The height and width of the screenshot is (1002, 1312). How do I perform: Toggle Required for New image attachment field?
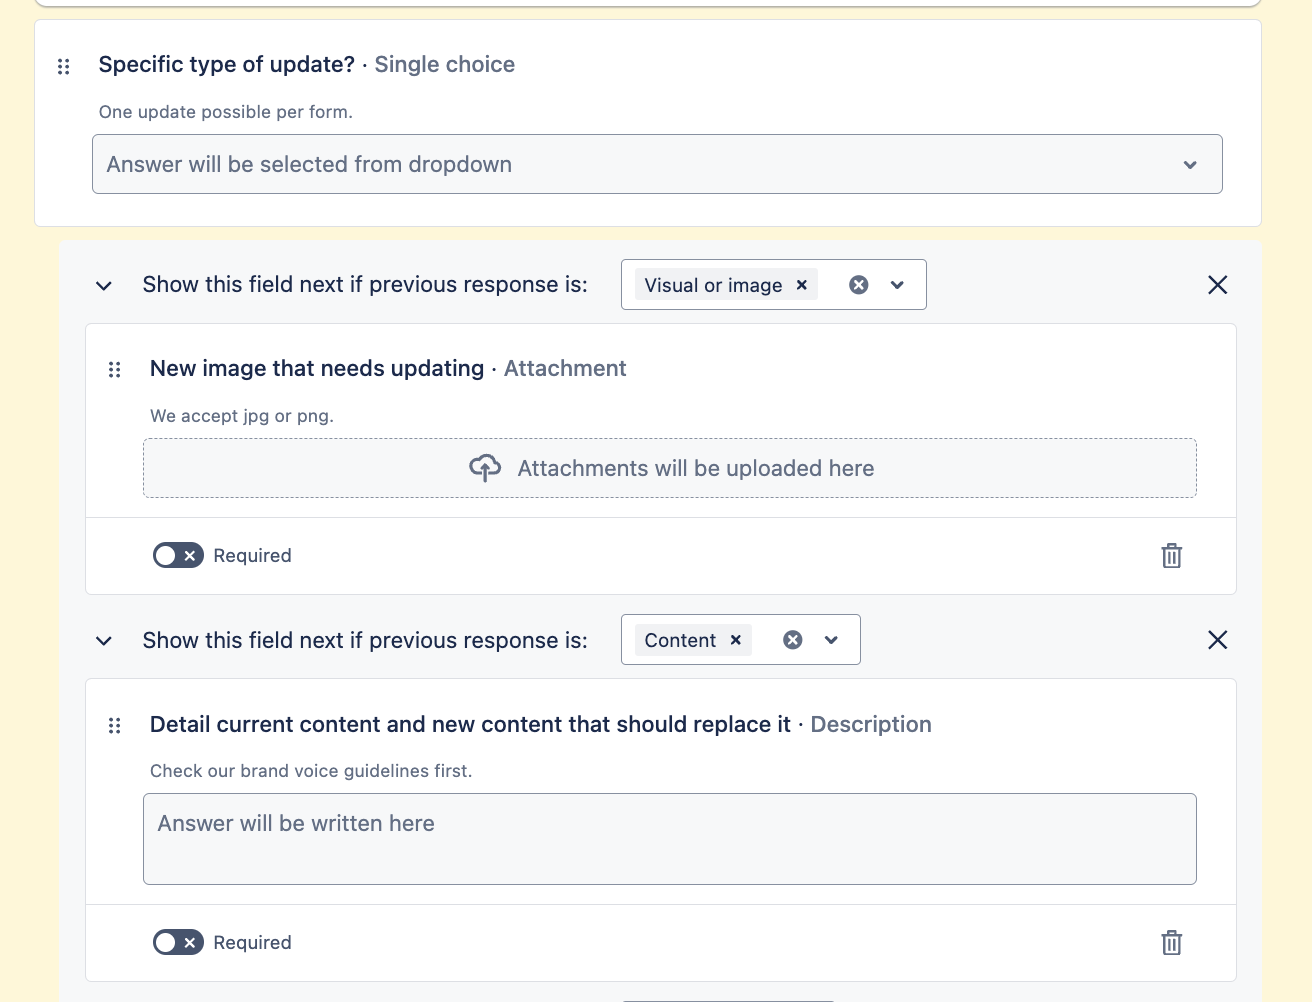178,555
